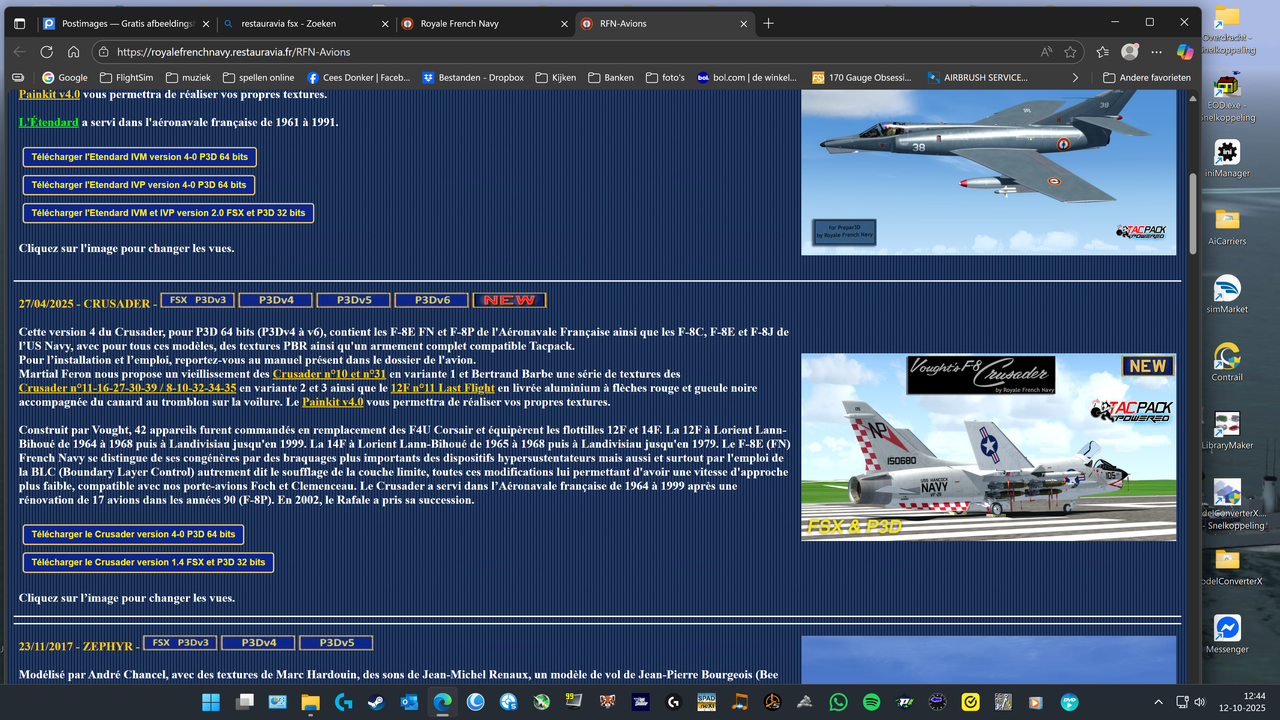Go to browser Home icon
Image resolution: width=1280 pixels, height=720 pixels.
pyautogui.click(x=74, y=51)
